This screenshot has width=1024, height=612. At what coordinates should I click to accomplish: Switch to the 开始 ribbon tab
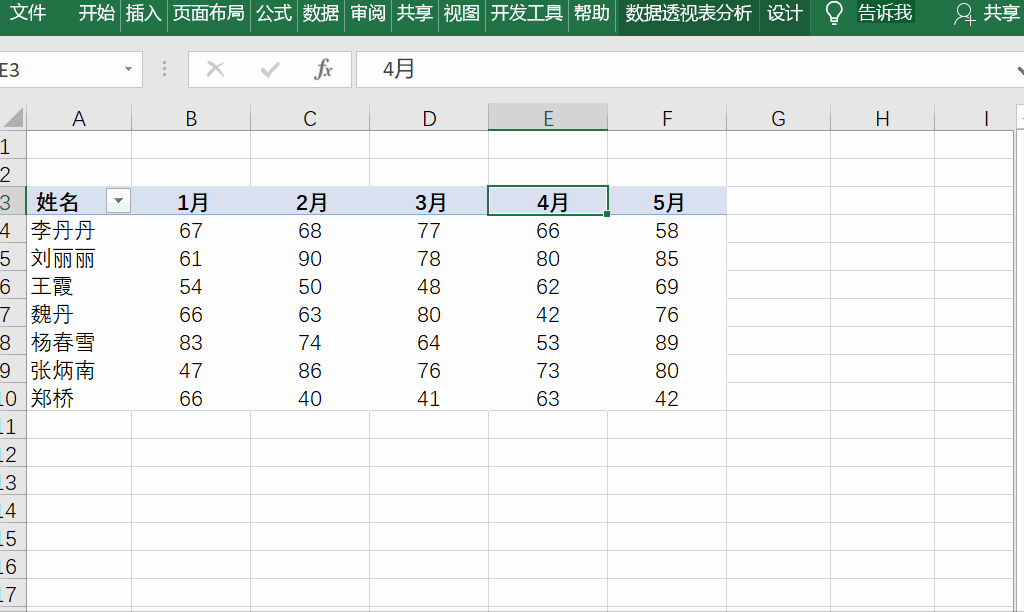(x=97, y=12)
